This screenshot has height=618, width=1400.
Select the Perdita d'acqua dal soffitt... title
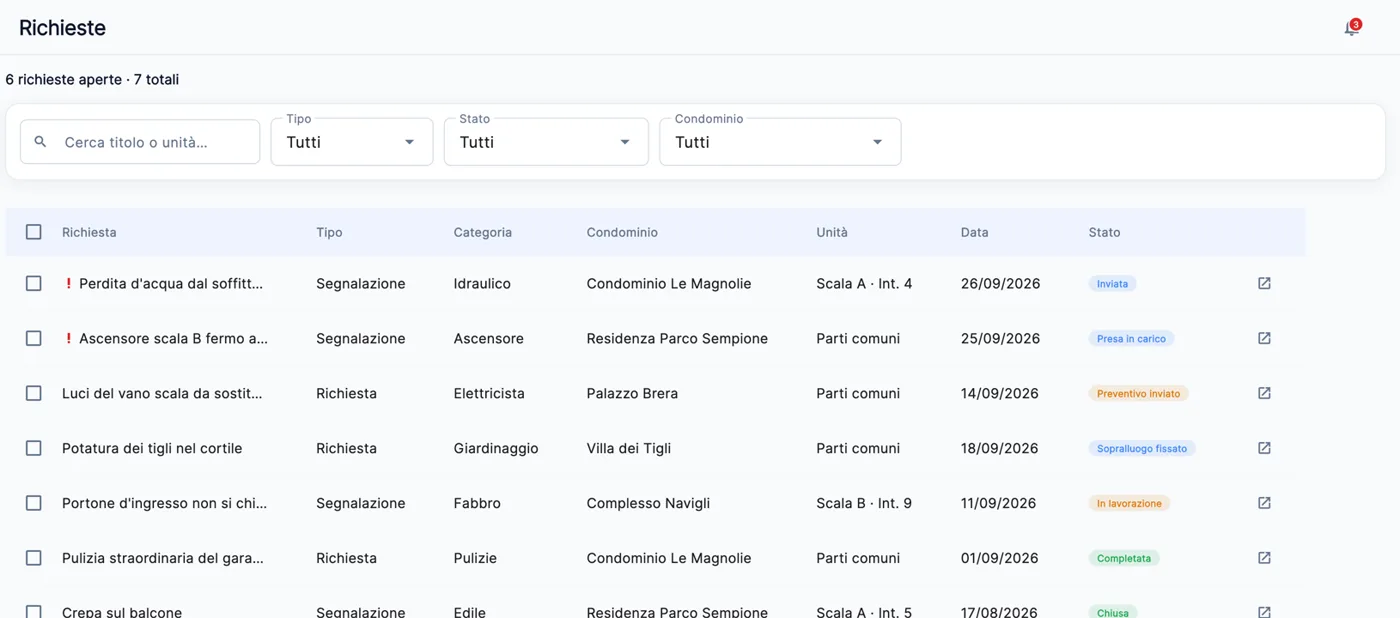tap(171, 283)
